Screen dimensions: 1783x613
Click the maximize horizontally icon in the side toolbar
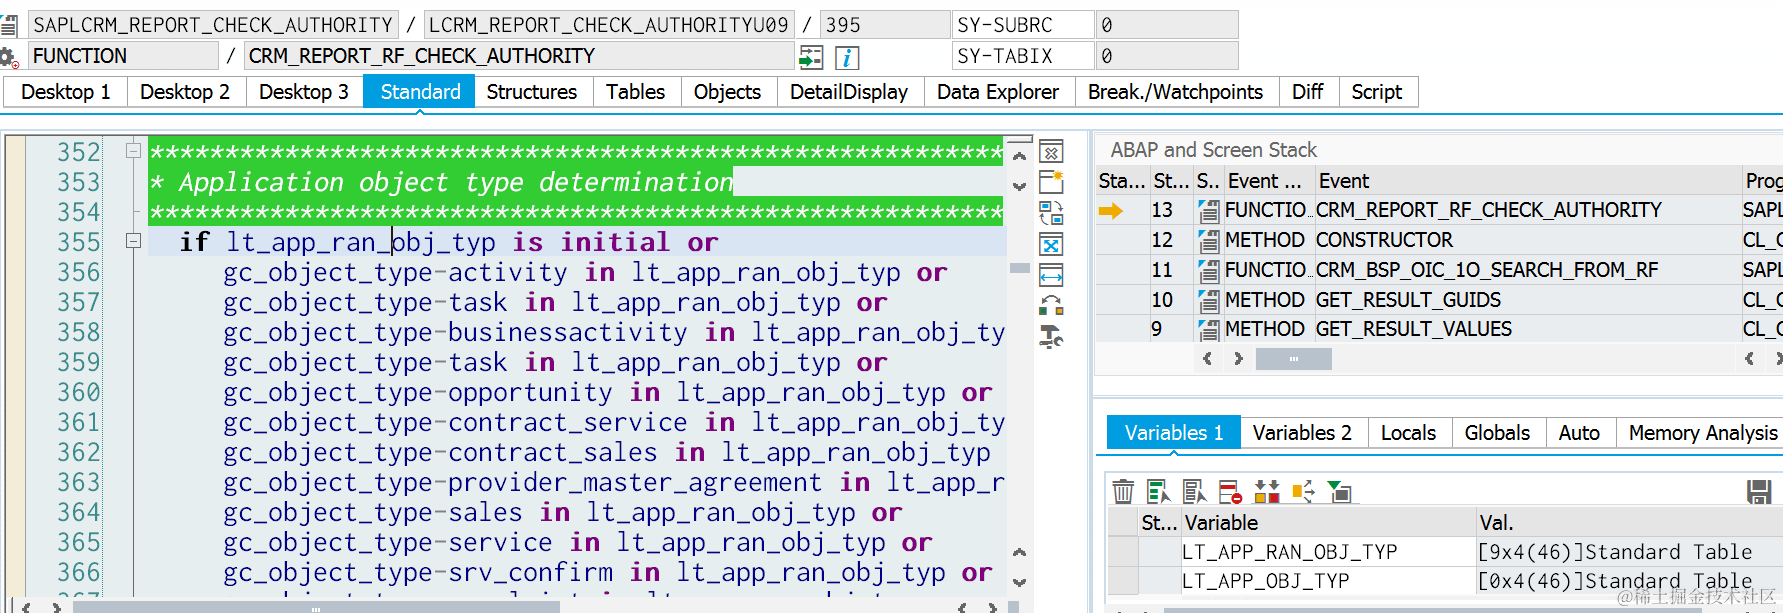[x=1051, y=275]
